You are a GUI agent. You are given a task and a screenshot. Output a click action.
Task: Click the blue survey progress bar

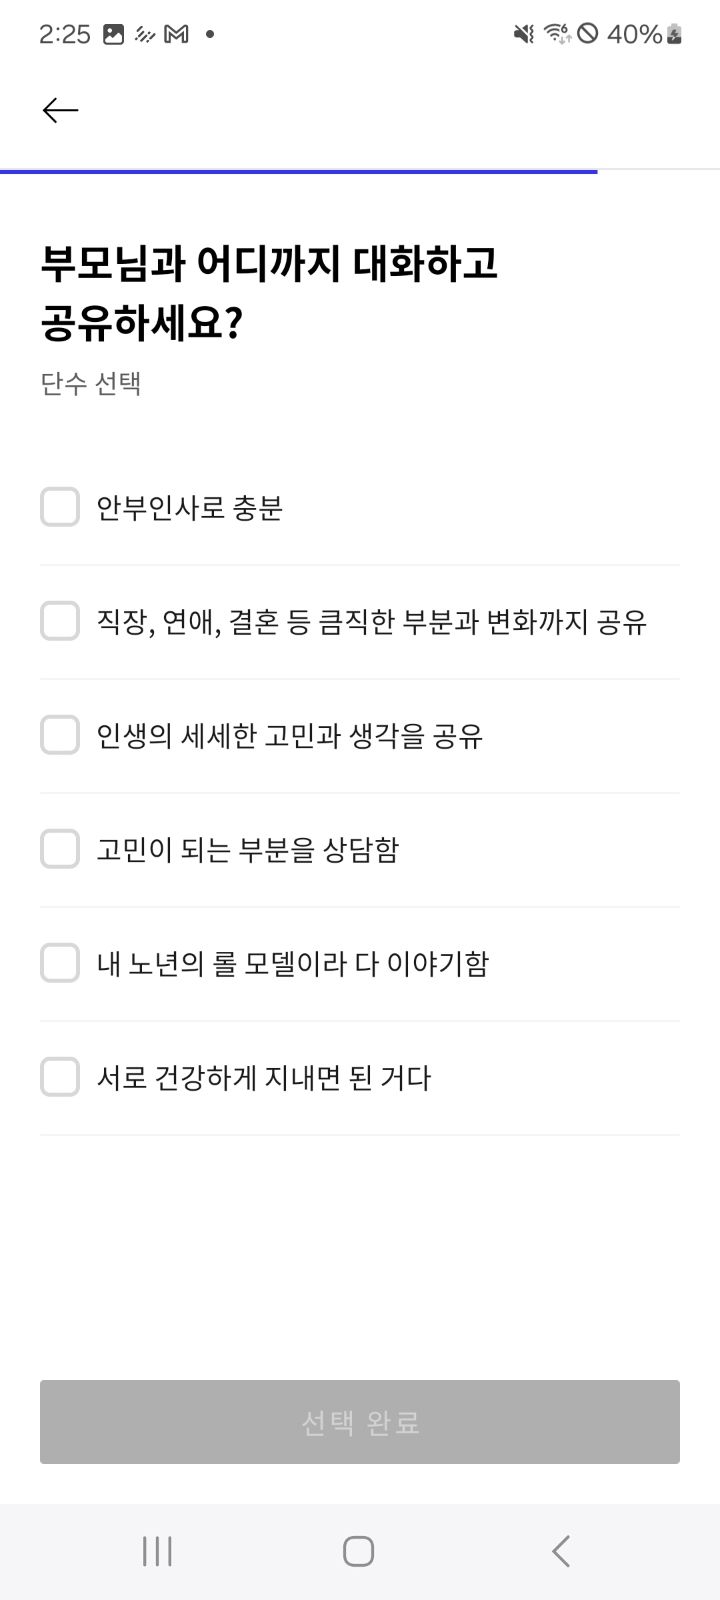click(x=298, y=172)
